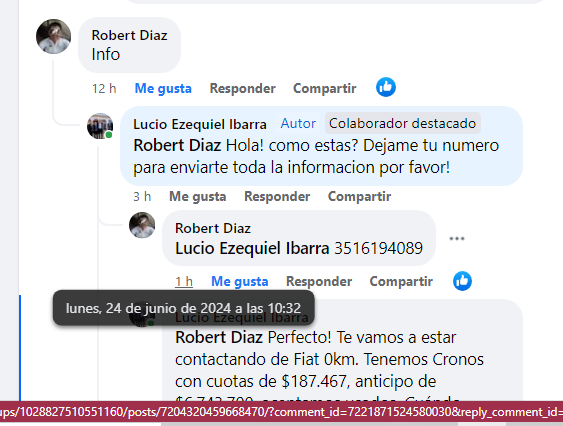Reply to the 3516194089 comment

point(319,281)
